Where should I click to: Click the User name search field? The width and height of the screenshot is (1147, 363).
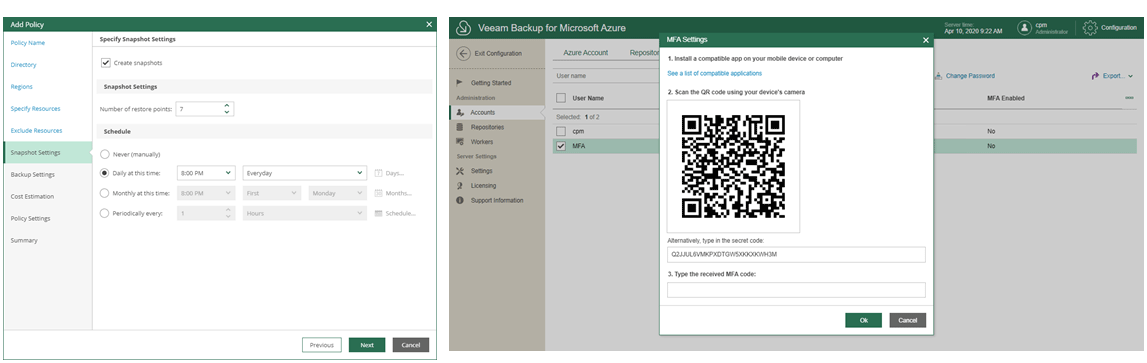click(606, 75)
